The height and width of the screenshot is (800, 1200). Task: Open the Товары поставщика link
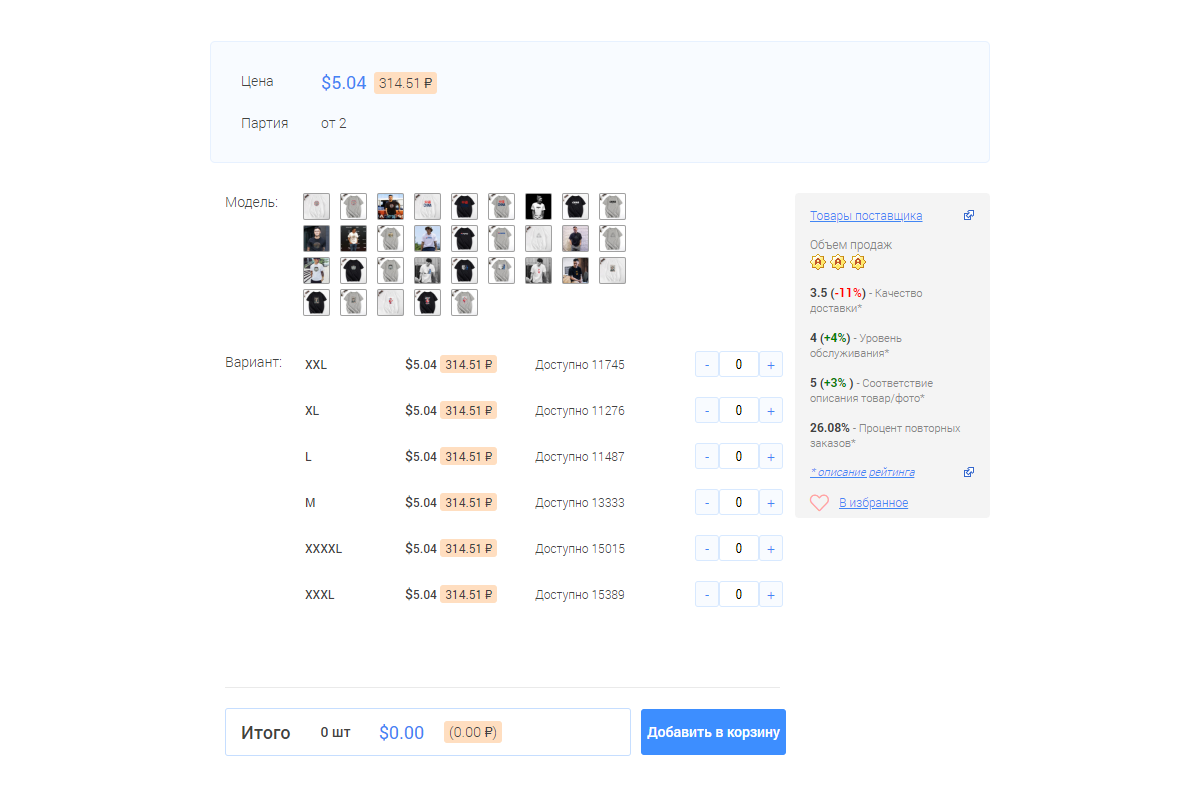[x=866, y=216]
